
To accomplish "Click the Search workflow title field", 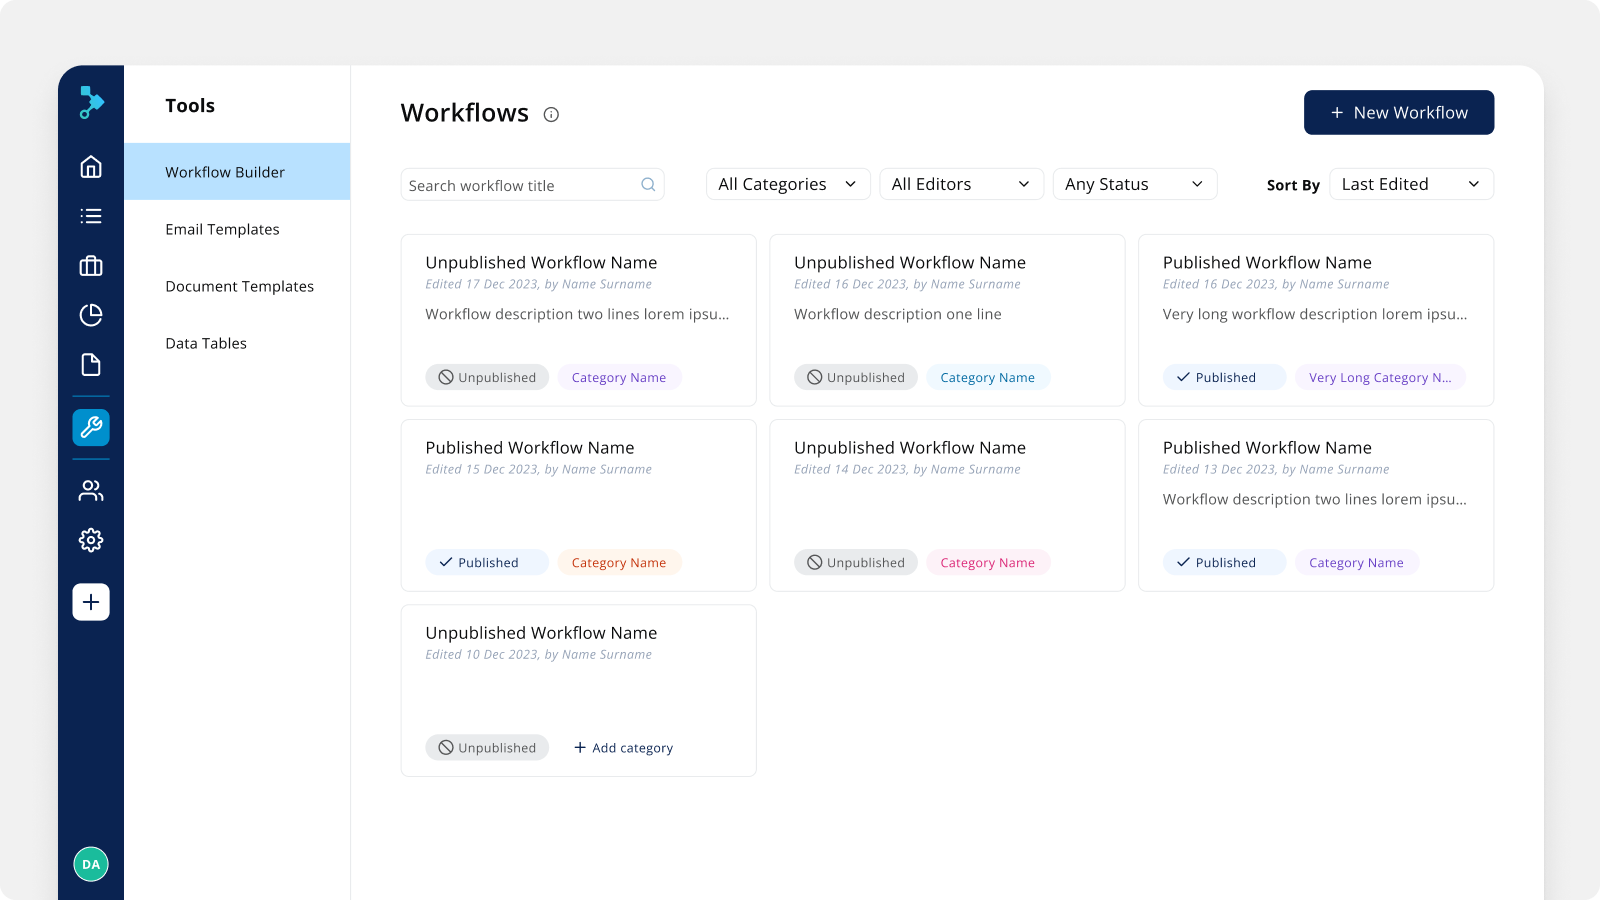I will [x=520, y=185].
